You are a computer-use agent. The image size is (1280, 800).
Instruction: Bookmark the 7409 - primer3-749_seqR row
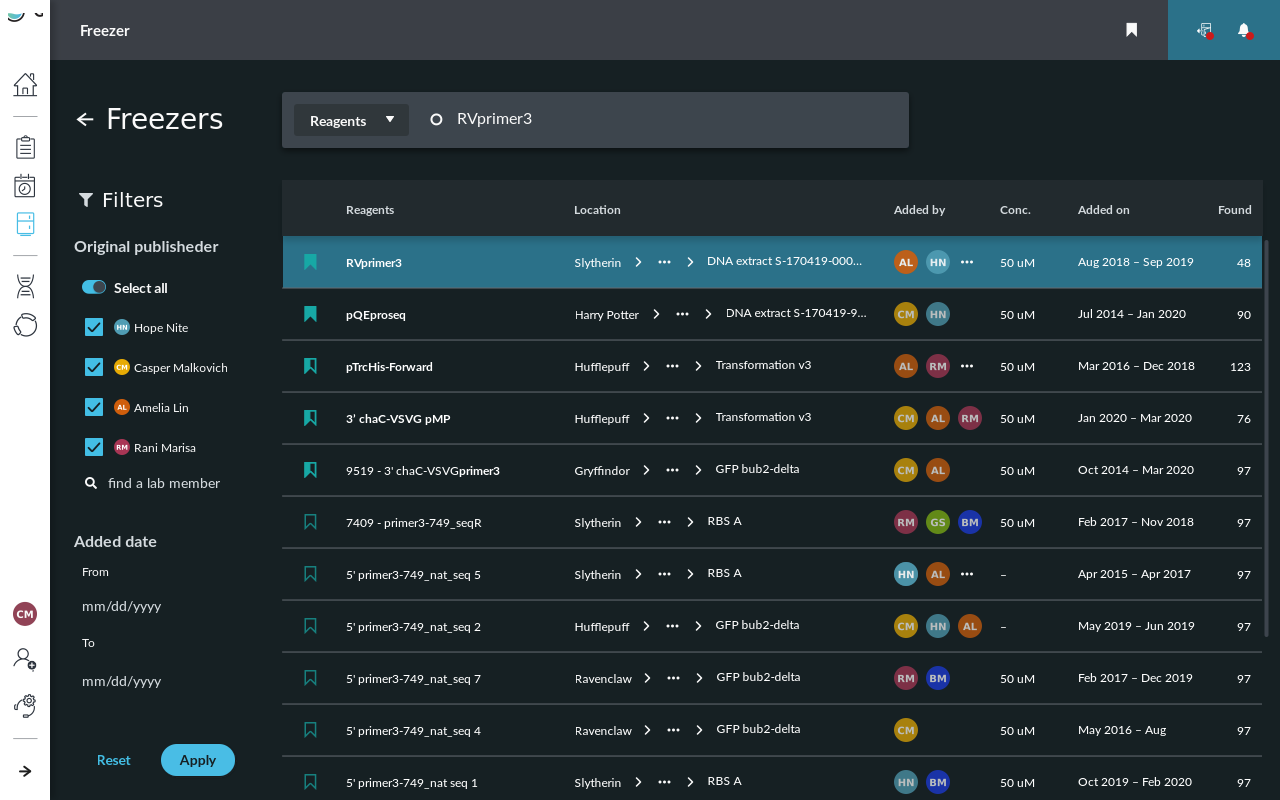(x=310, y=522)
